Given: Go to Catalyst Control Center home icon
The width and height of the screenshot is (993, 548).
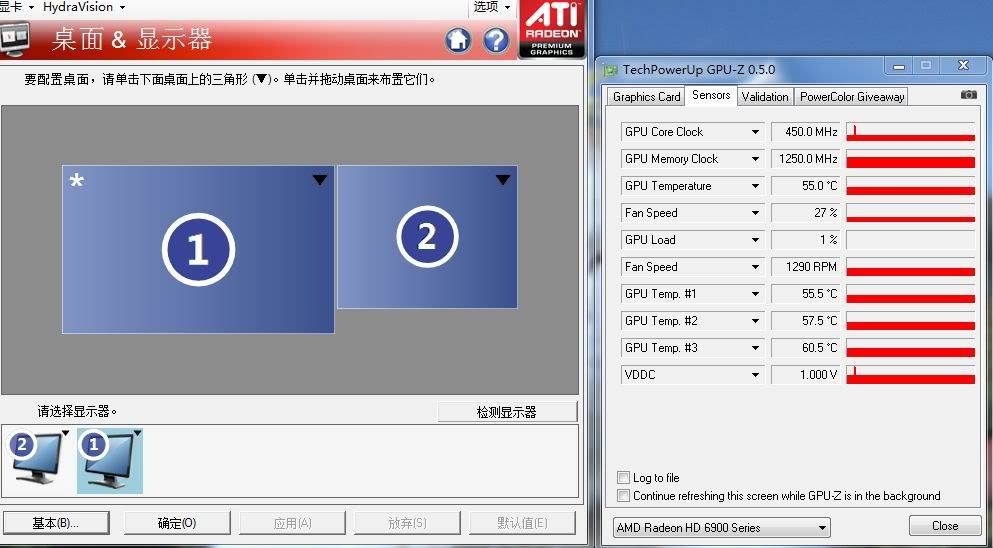Looking at the screenshot, I should click(x=458, y=41).
